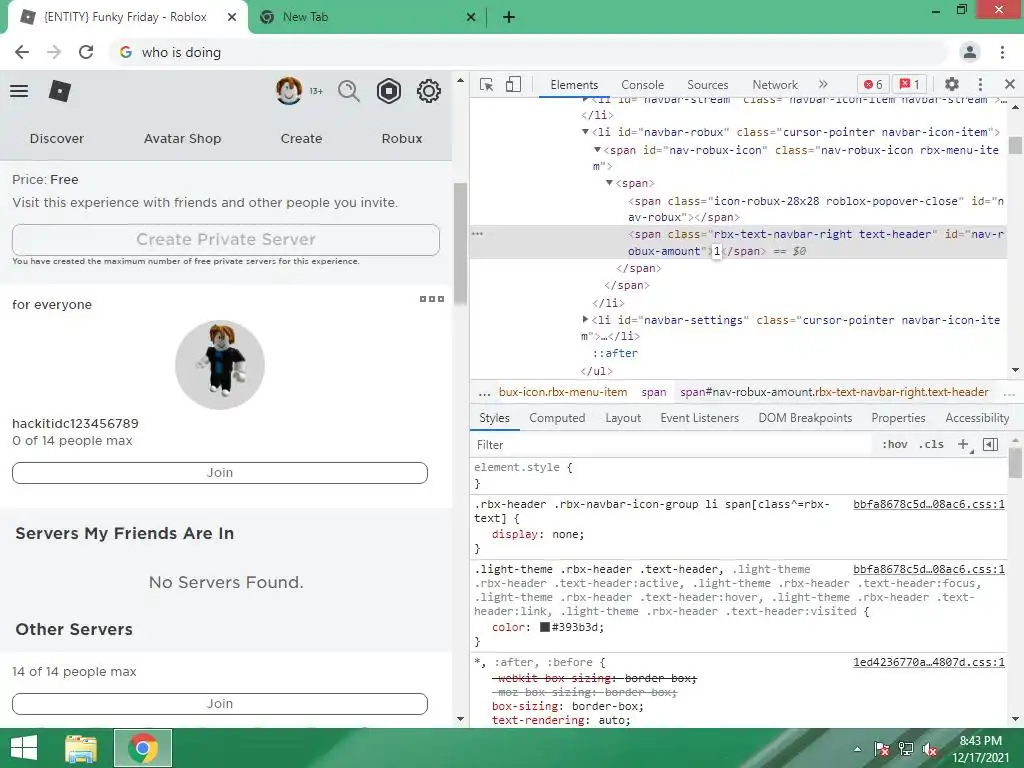Focus the Styles Filter input field
1024x768 pixels.
pos(673,445)
